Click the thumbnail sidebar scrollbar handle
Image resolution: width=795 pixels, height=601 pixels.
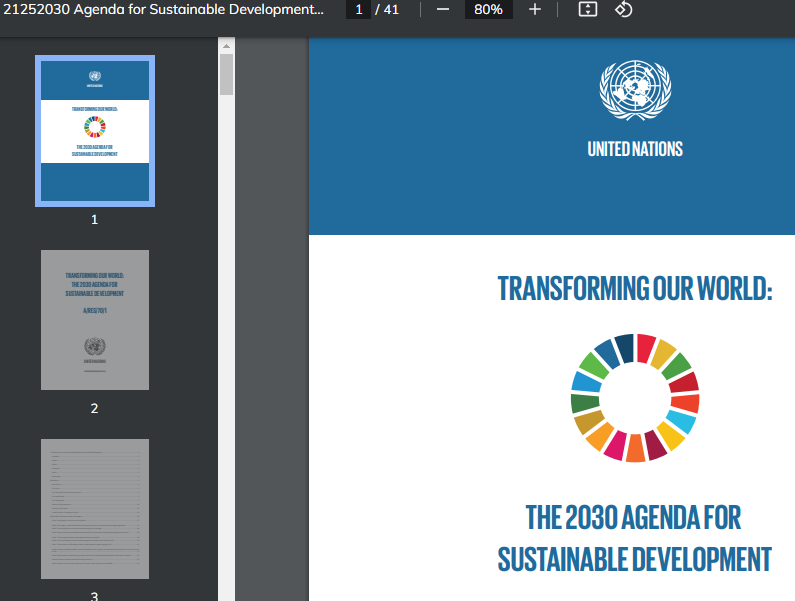pyautogui.click(x=226, y=75)
